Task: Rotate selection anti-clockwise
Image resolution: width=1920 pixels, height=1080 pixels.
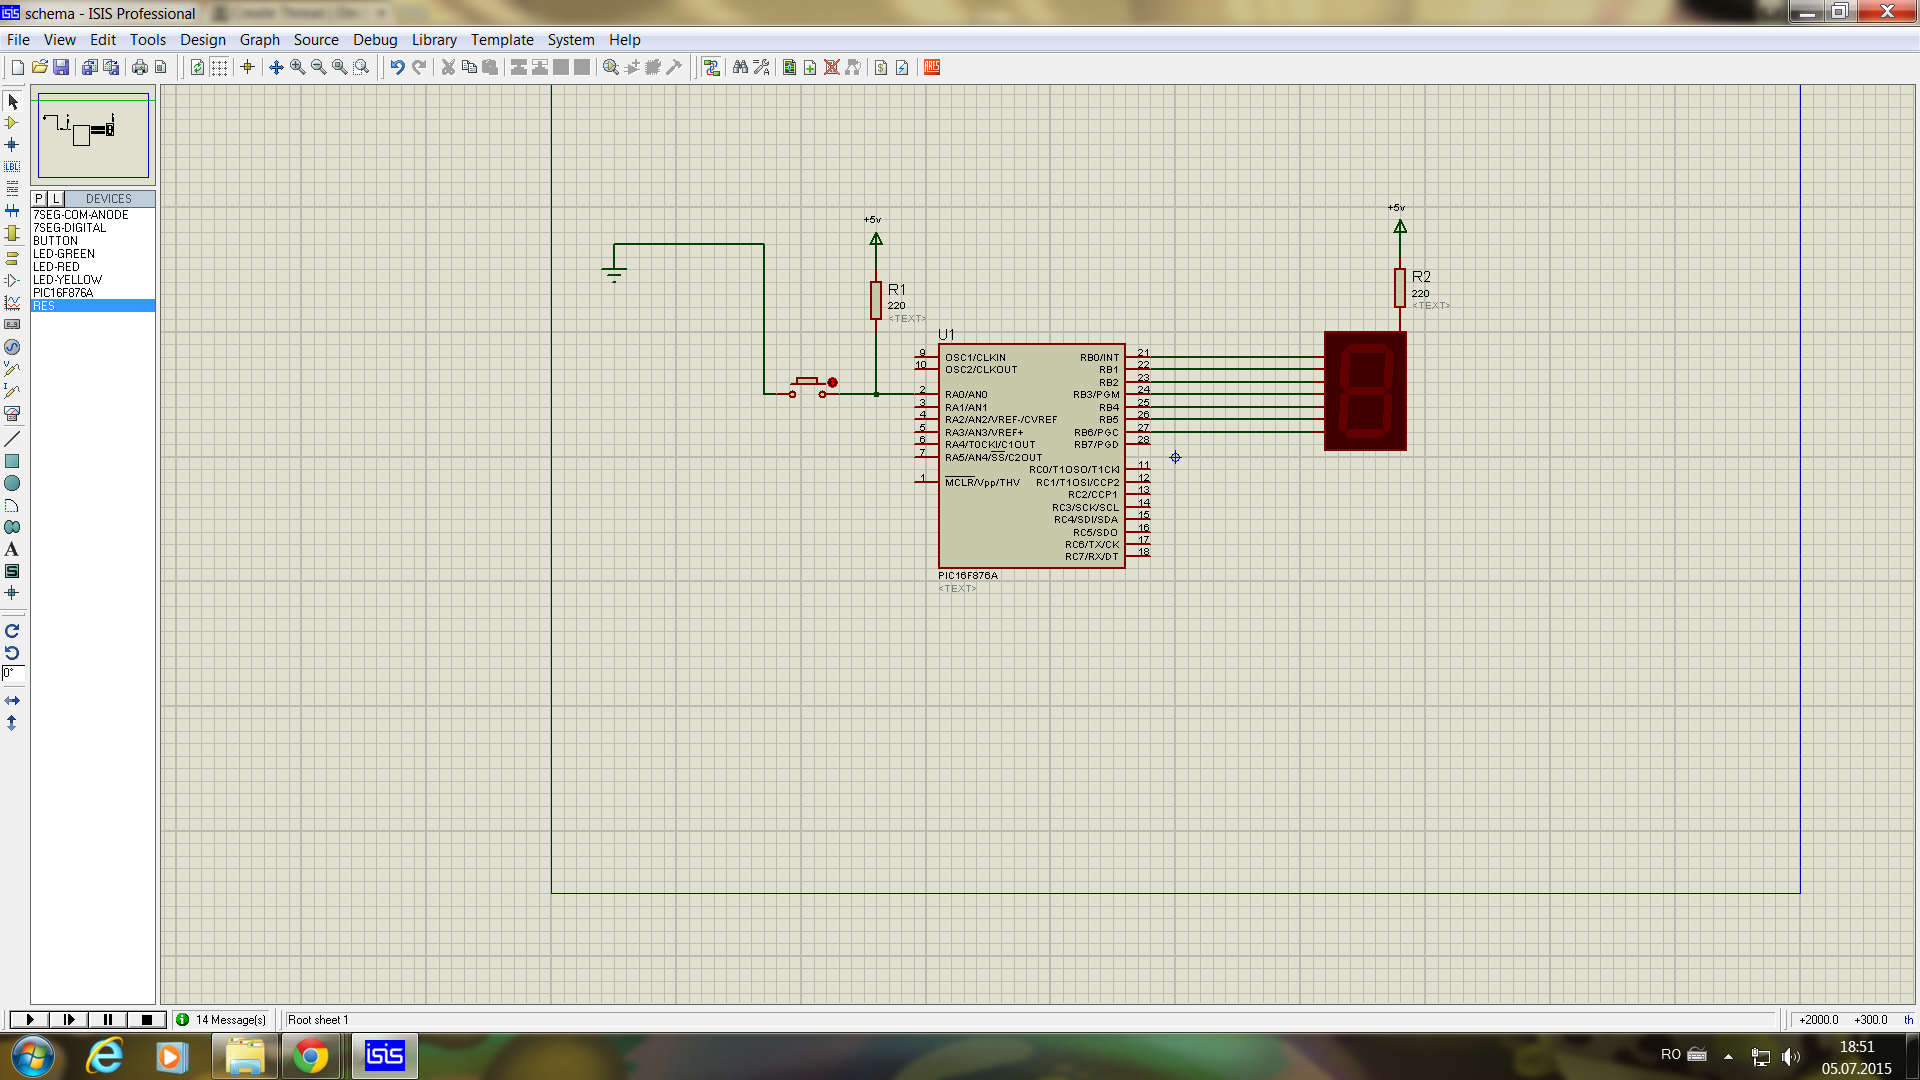Action: pos(12,653)
